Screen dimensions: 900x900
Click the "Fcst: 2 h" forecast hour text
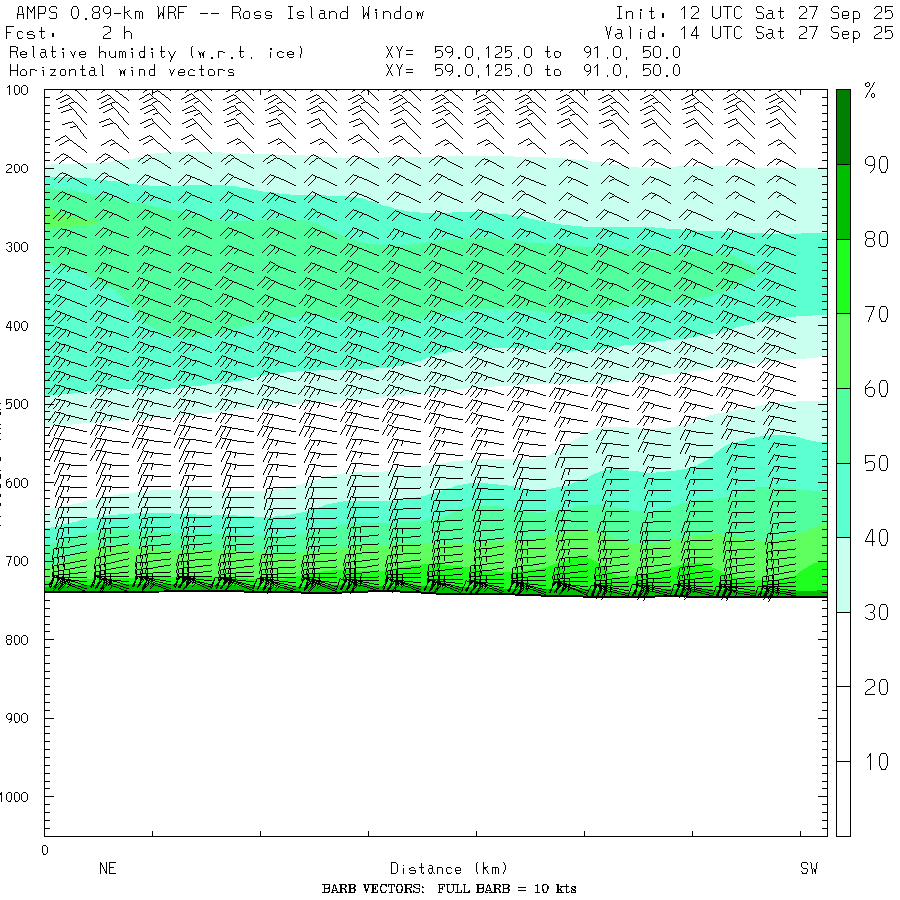click(69, 33)
